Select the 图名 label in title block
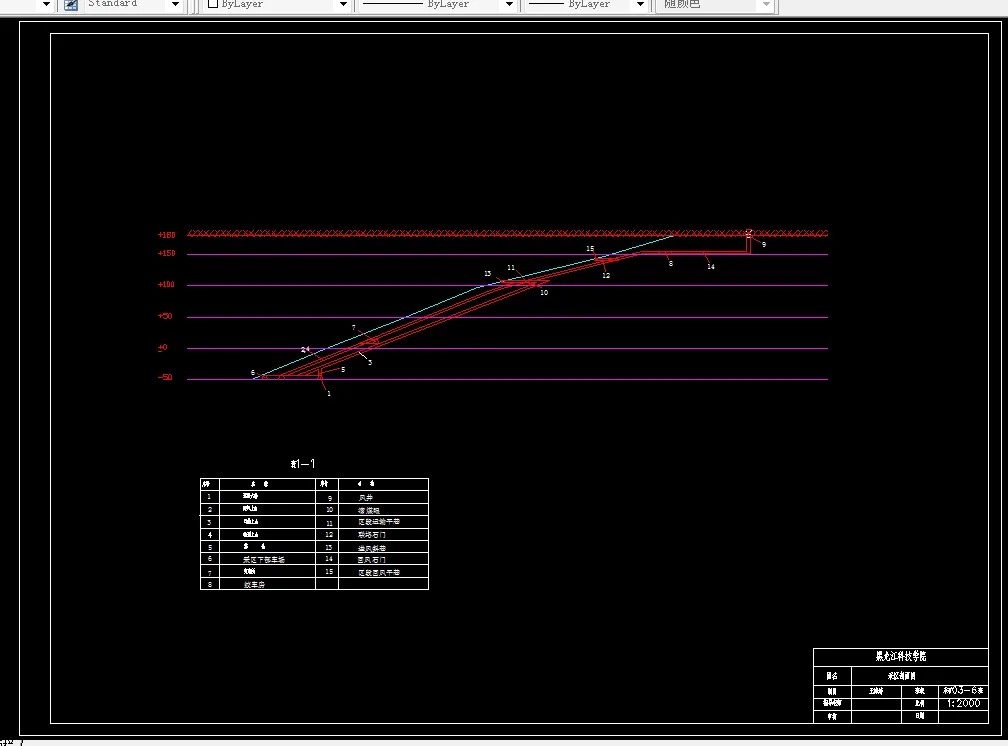This screenshot has width=1008, height=746. coord(832,676)
